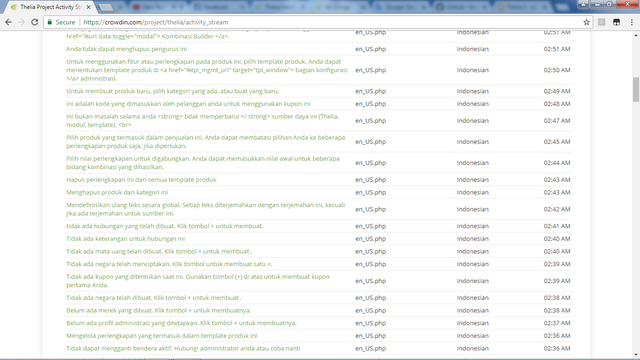
Task: Open 'Tidak ada kupon yang ditentukan' link
Action: pos(198,281)
